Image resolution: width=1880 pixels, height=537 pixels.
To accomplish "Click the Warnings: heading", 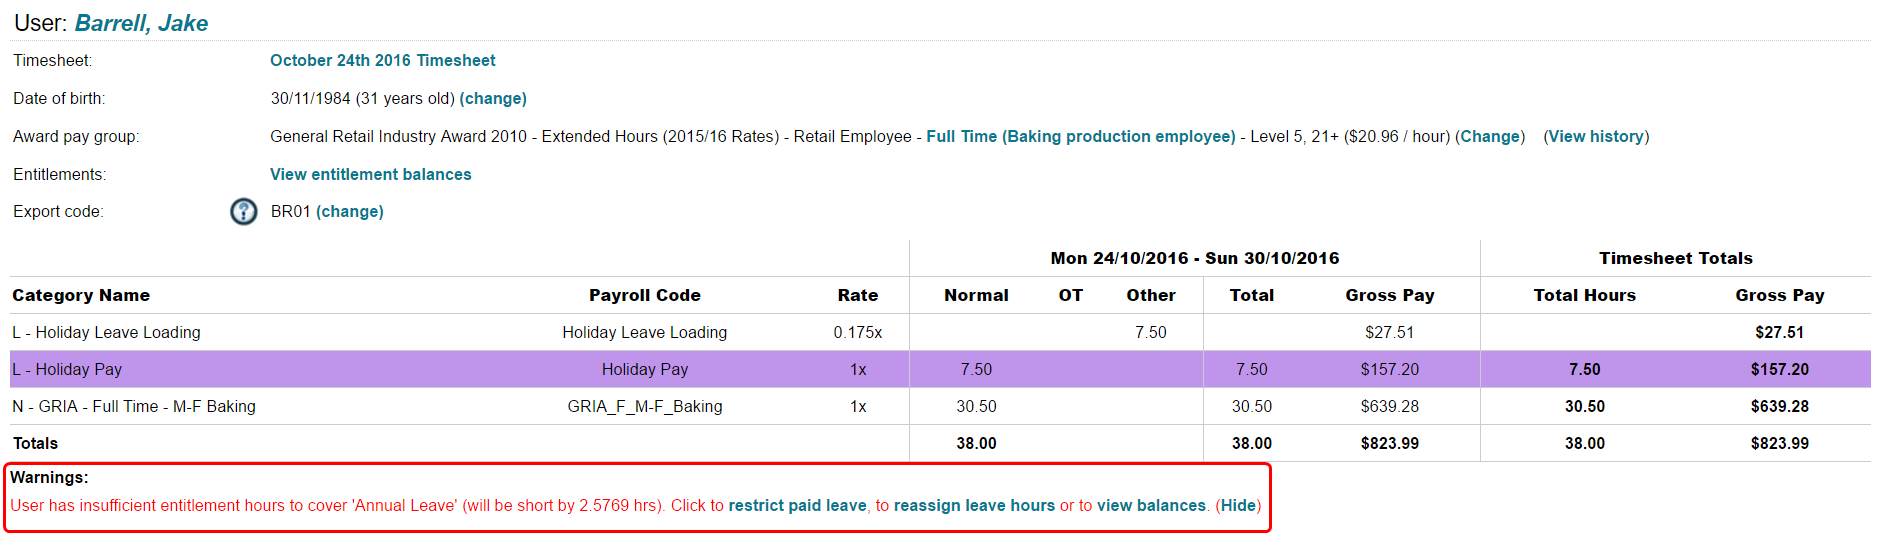I will (50, 478).
